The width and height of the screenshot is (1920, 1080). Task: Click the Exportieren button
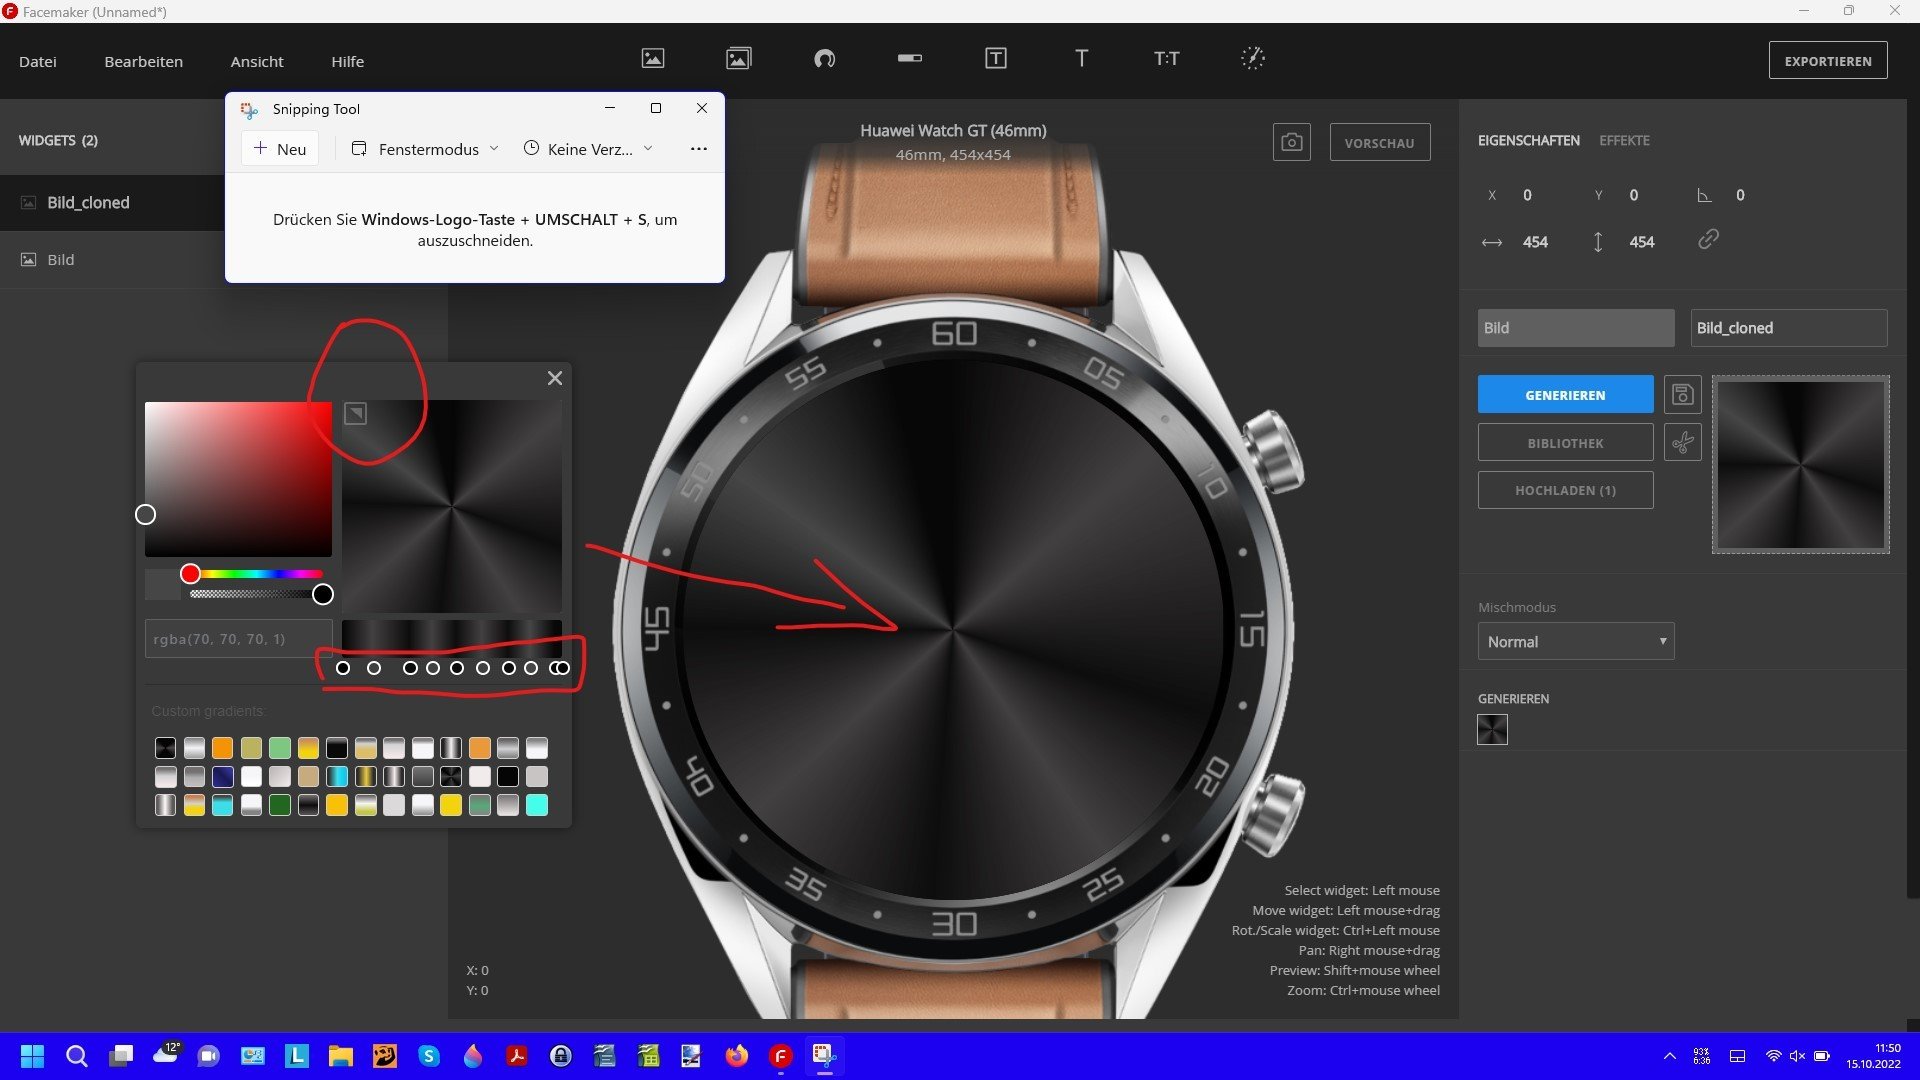[x=1827, y=61]
